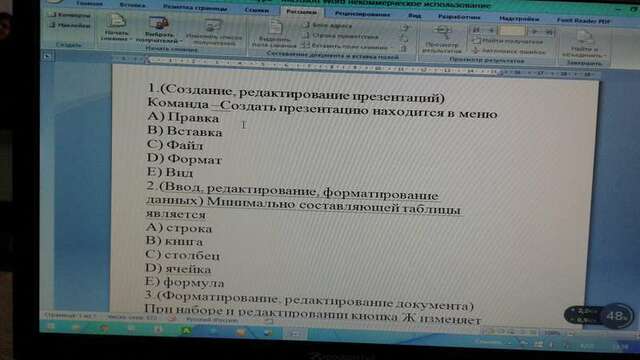Click the answer line 'A) Правка'
Screen dimensions: 640x360
[x=183, y=117]
